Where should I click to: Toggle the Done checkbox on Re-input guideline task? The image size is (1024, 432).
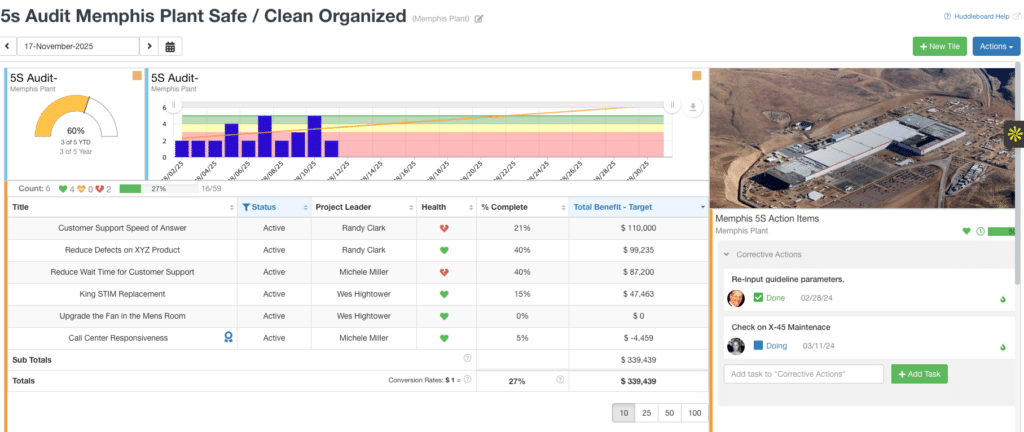click(758, 298)
